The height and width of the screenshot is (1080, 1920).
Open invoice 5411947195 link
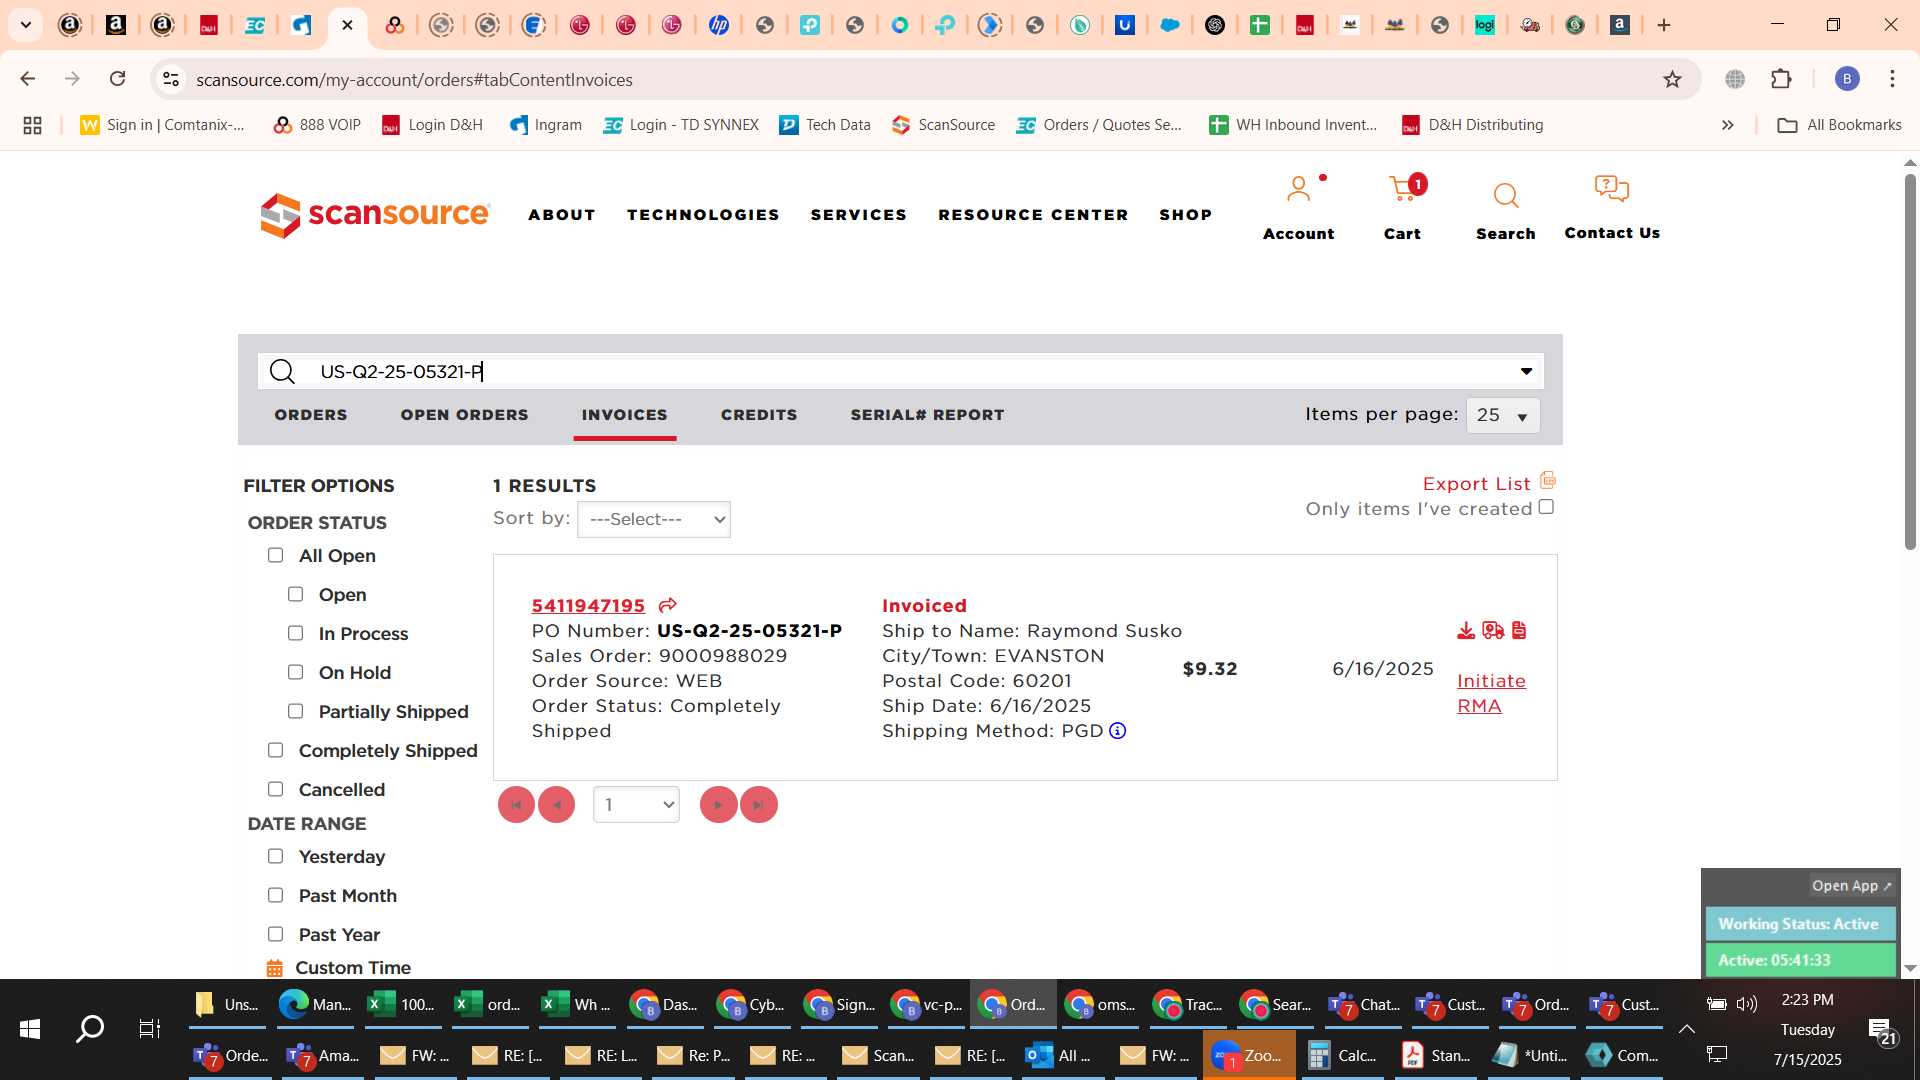[588, 605]
